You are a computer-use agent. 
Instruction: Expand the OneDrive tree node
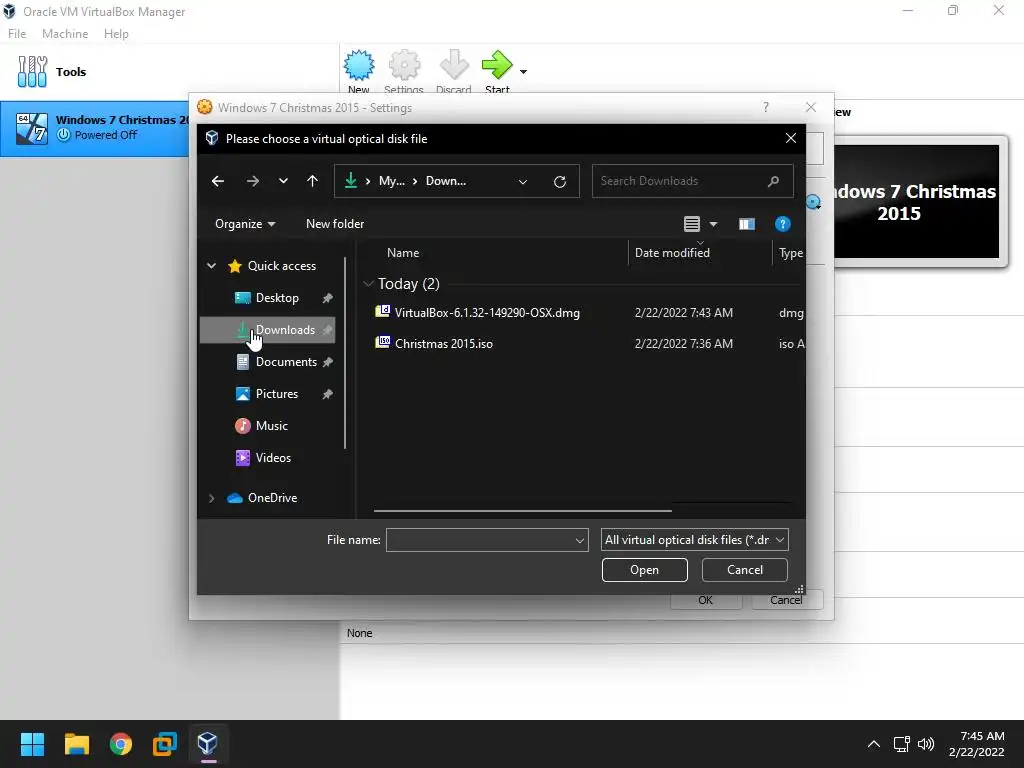pyautogui.click(x=212, y=498)
